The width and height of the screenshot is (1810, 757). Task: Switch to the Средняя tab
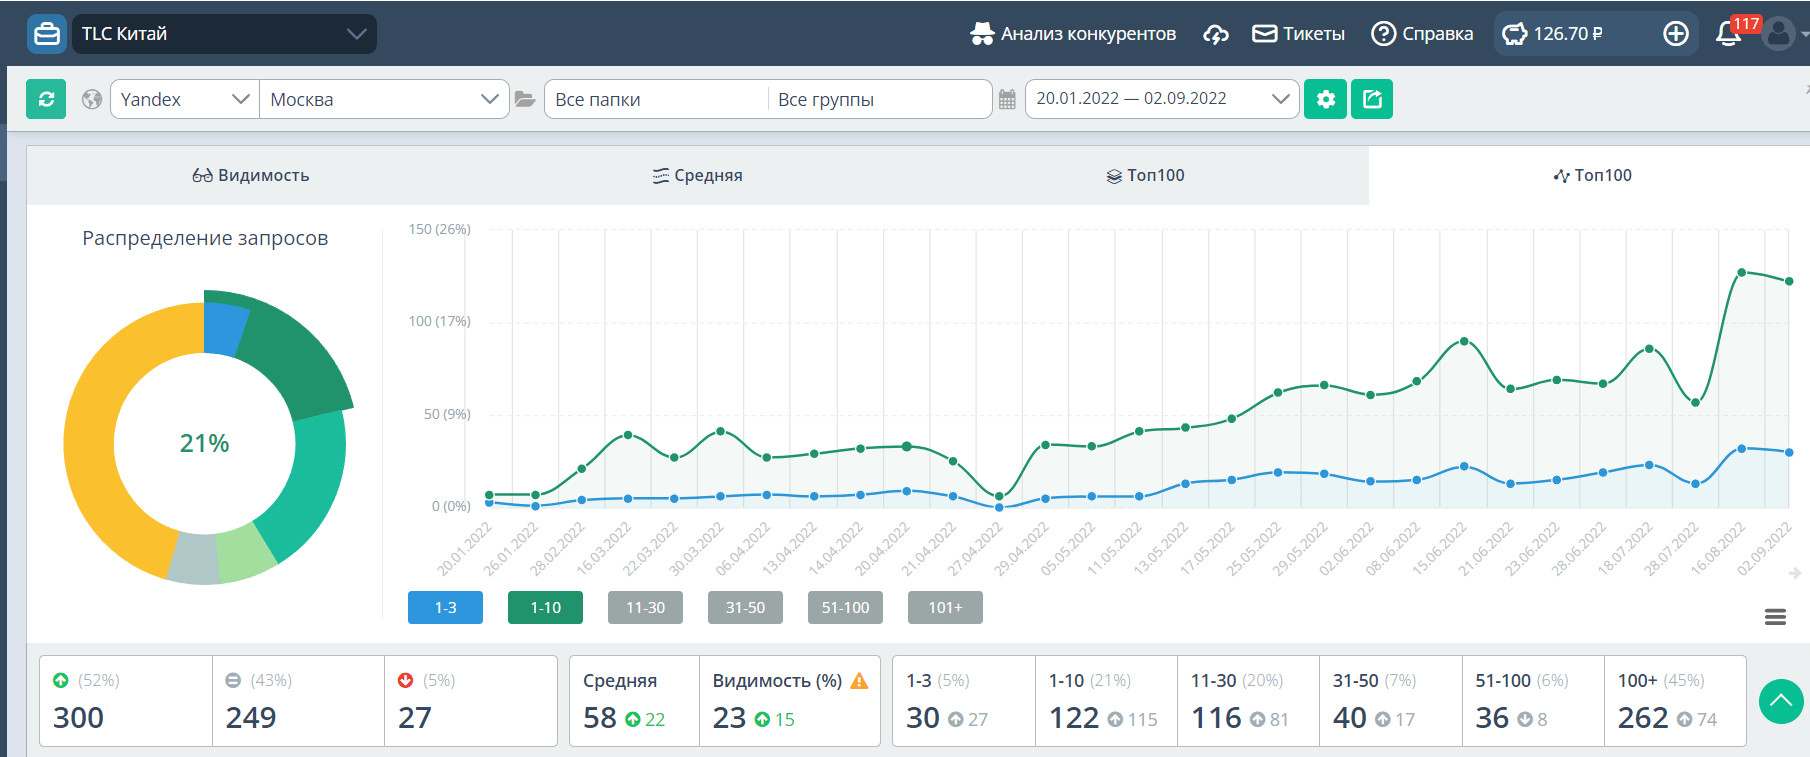698,175
